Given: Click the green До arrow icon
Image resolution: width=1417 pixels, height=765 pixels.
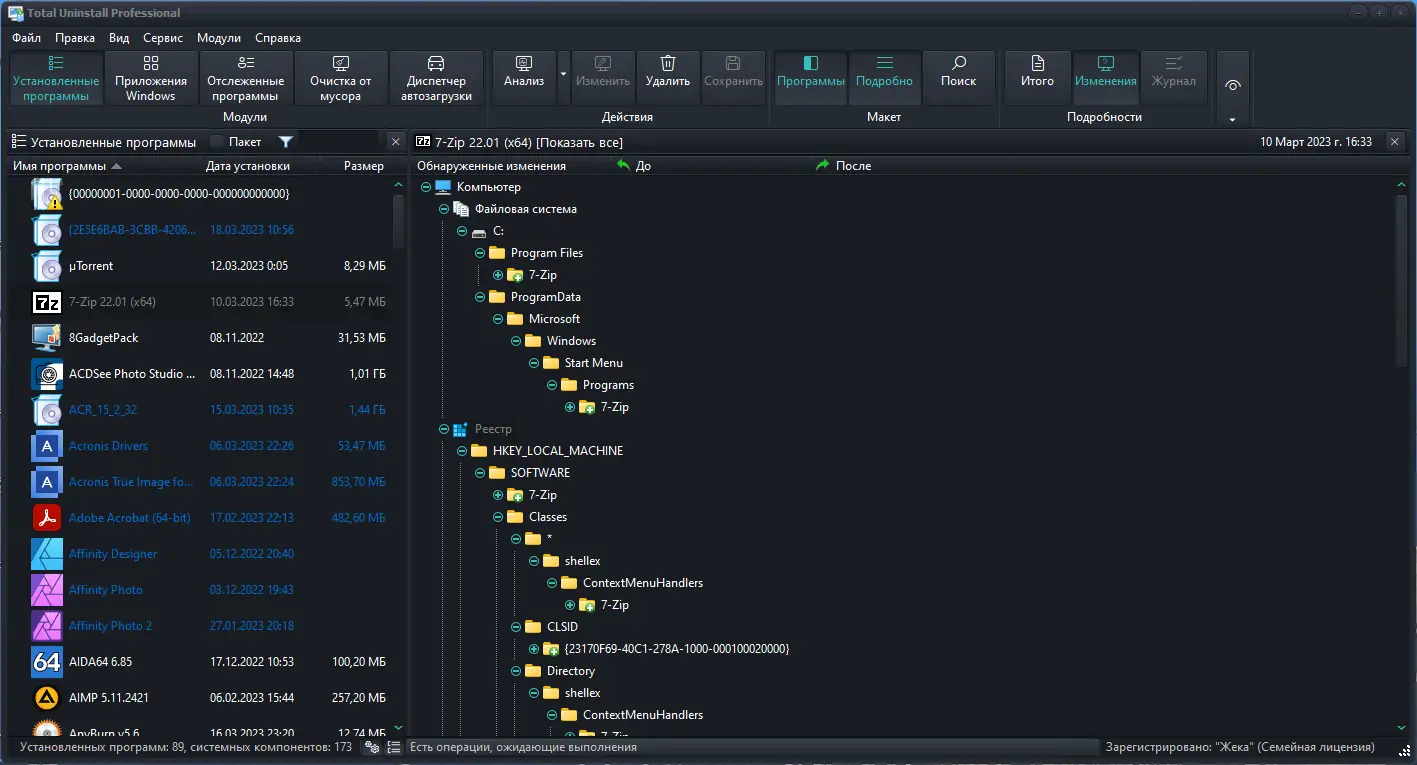Looking at the screenshot, I should click(624, 165).
